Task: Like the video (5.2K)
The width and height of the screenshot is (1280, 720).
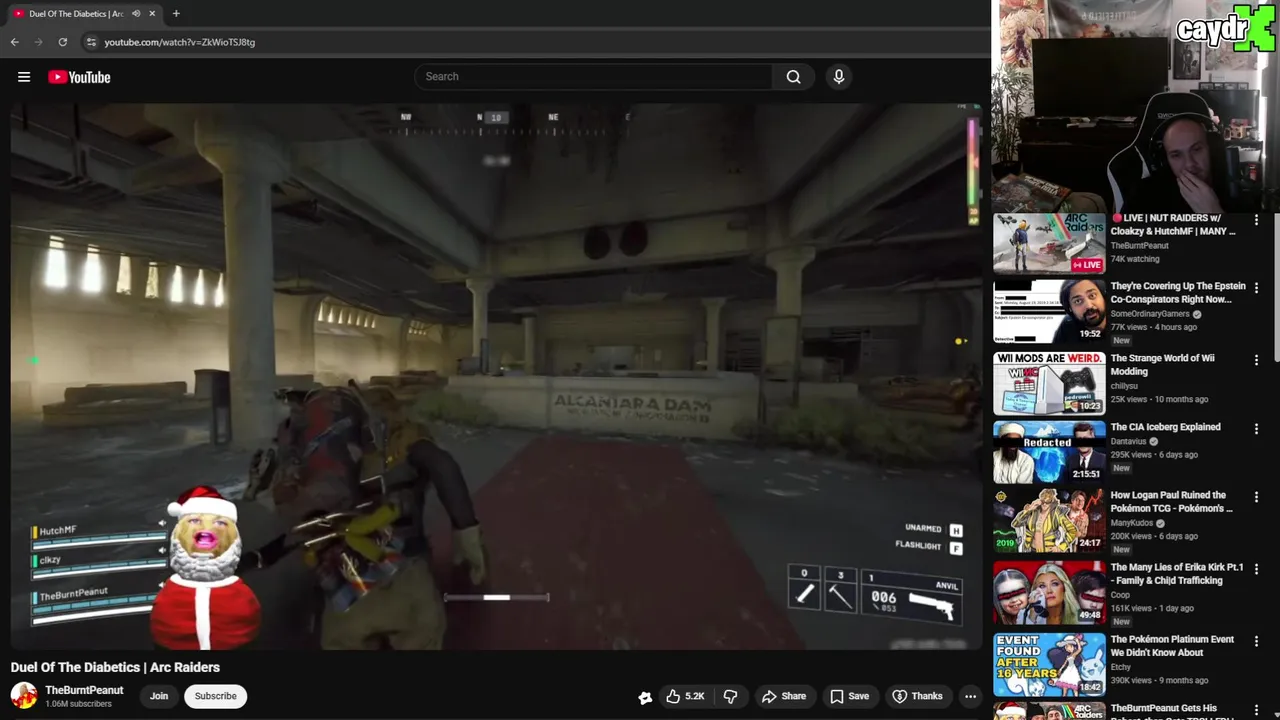Action: (x=685, y=696)
